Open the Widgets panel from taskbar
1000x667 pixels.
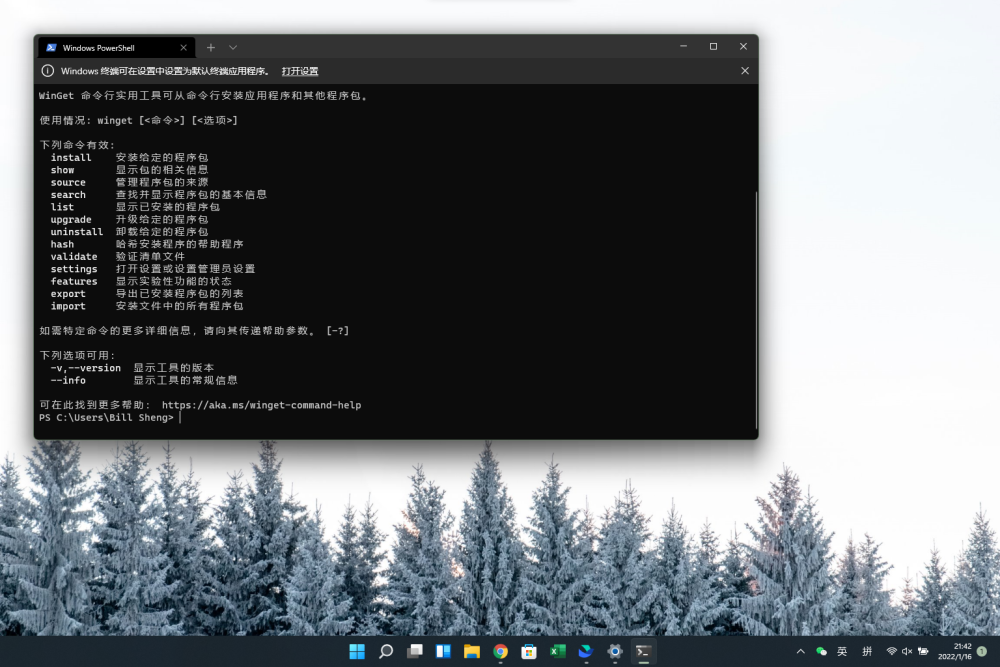[x=443, y=652]
